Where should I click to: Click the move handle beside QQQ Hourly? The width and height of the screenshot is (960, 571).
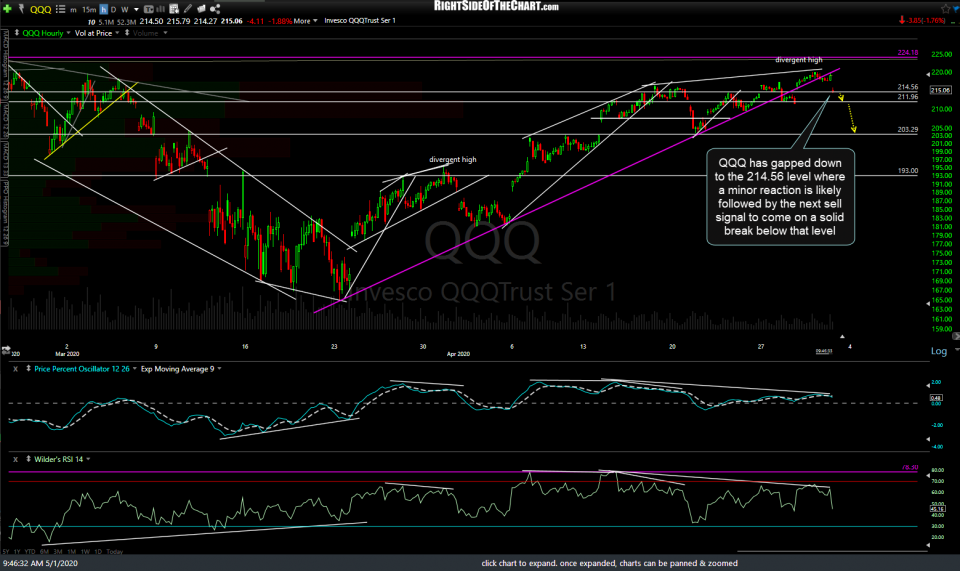pos(17,33)
